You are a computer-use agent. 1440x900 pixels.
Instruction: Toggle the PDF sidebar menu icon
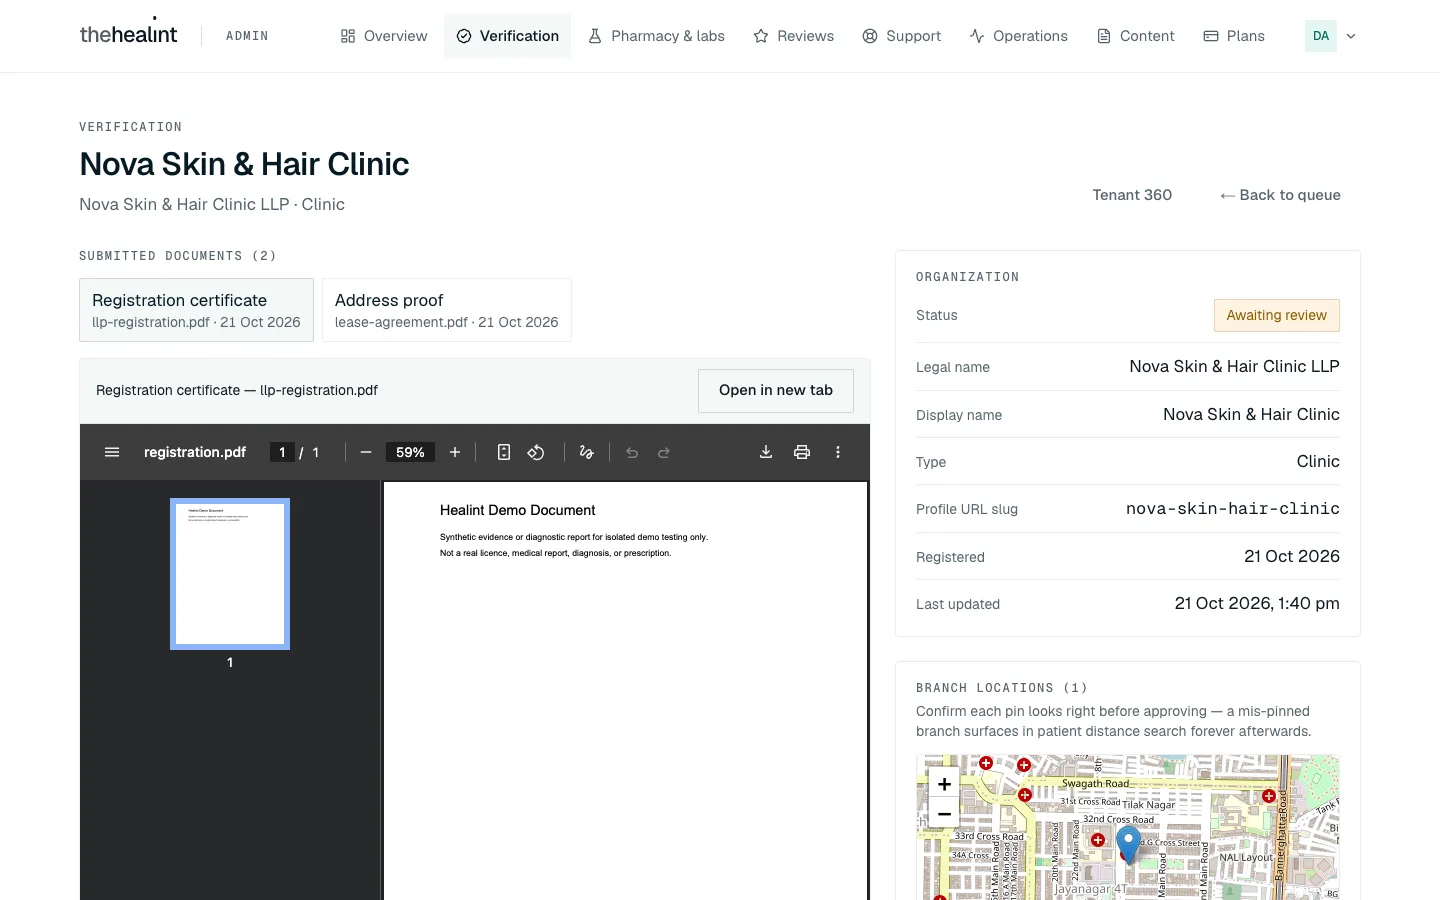(112, 452)
